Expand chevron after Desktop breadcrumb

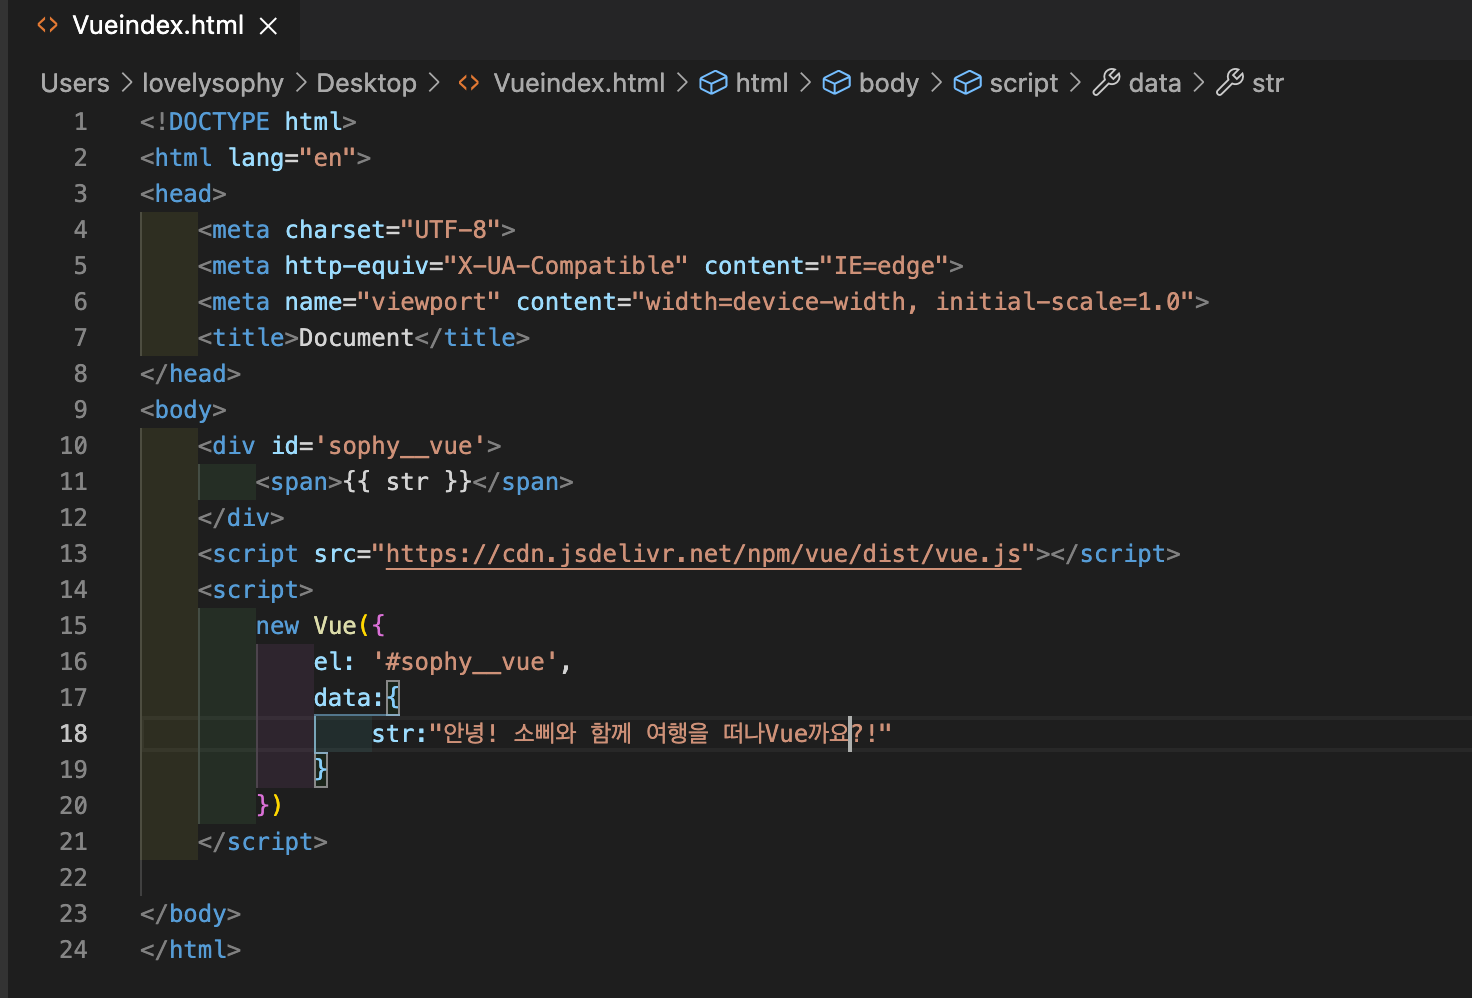pyautogui.click(x=434, y=83)
